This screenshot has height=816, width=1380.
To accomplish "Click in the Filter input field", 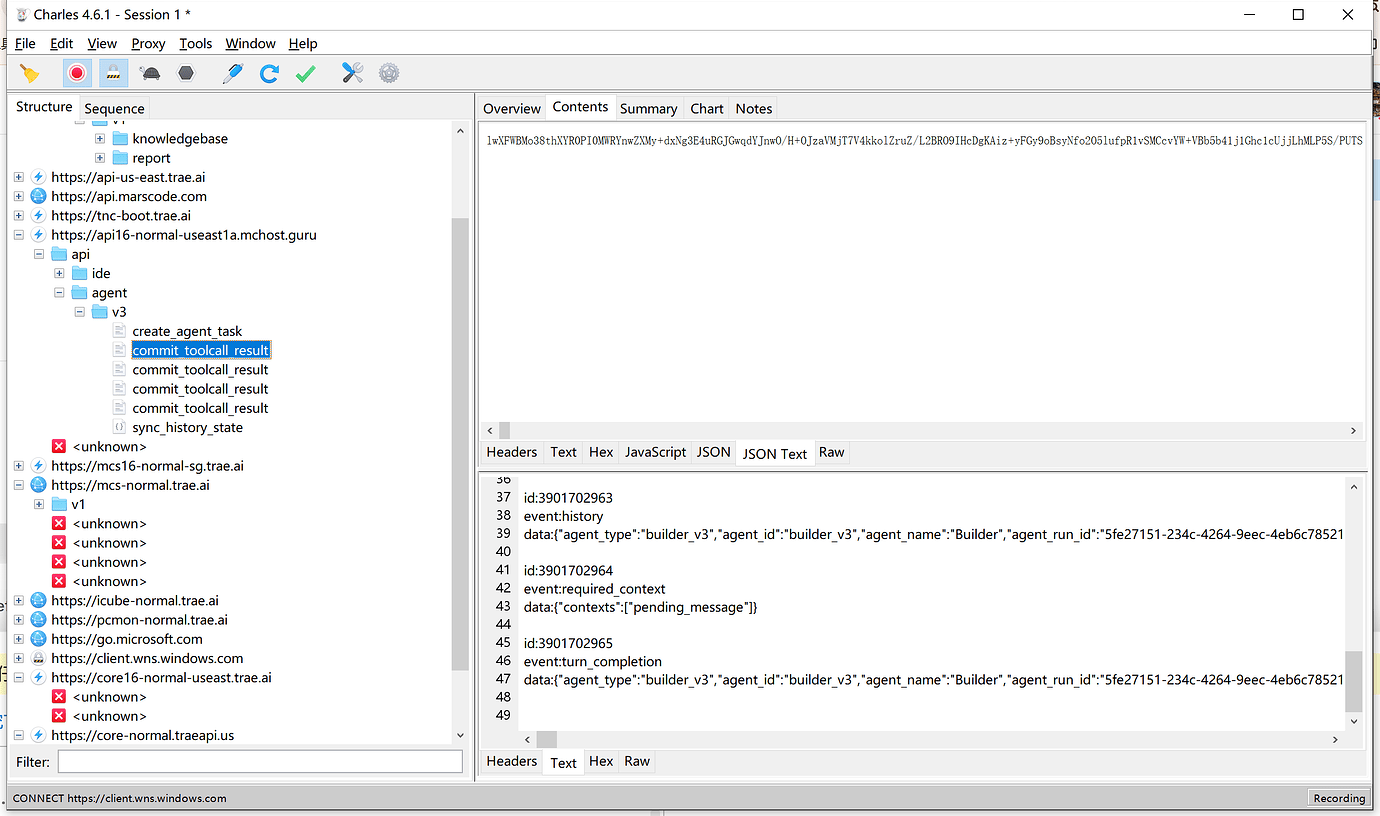I will pos(260,762).
